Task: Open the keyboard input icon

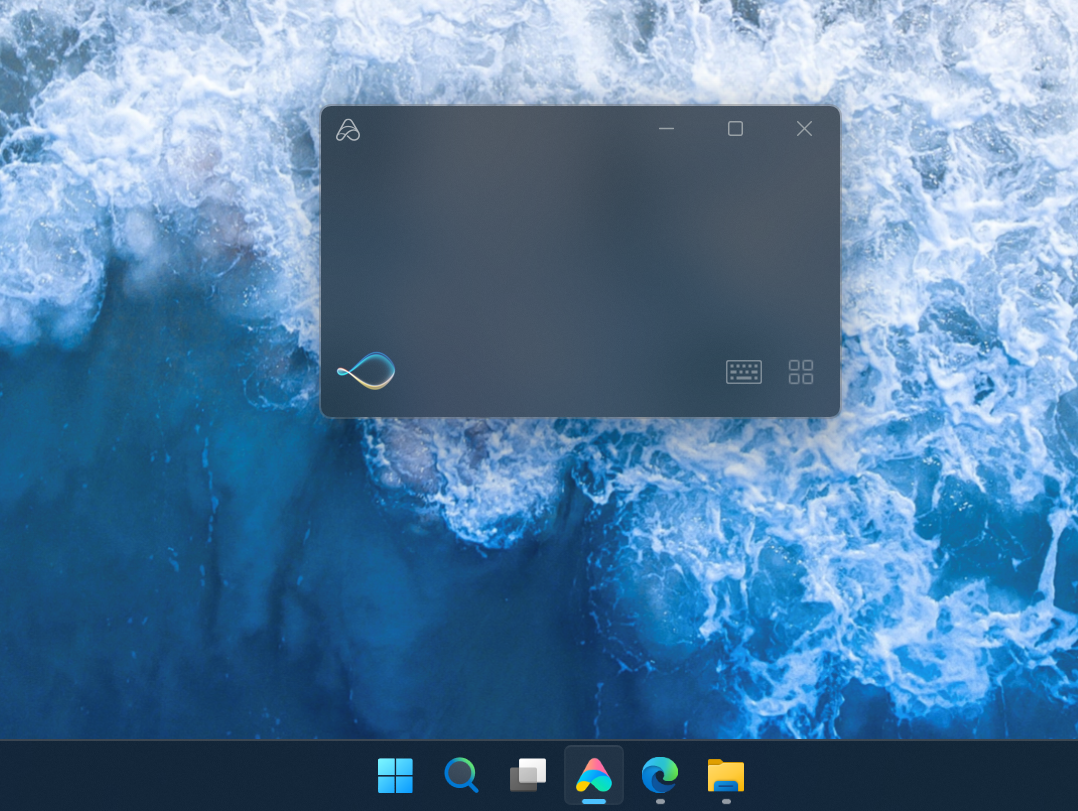Action: tap(744, 372)
